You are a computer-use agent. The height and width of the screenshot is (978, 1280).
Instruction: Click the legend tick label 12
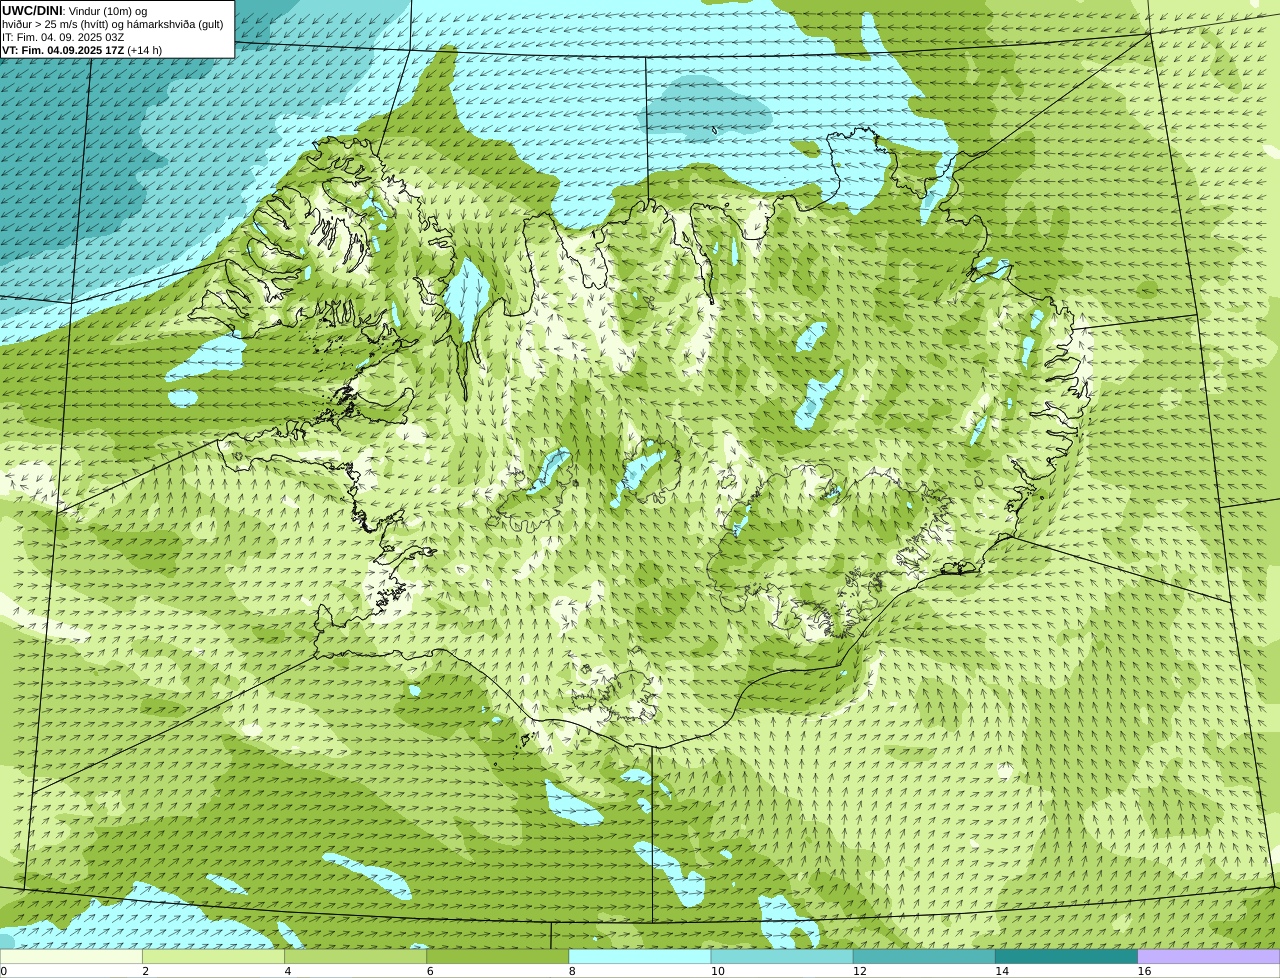tap(860, 971)
